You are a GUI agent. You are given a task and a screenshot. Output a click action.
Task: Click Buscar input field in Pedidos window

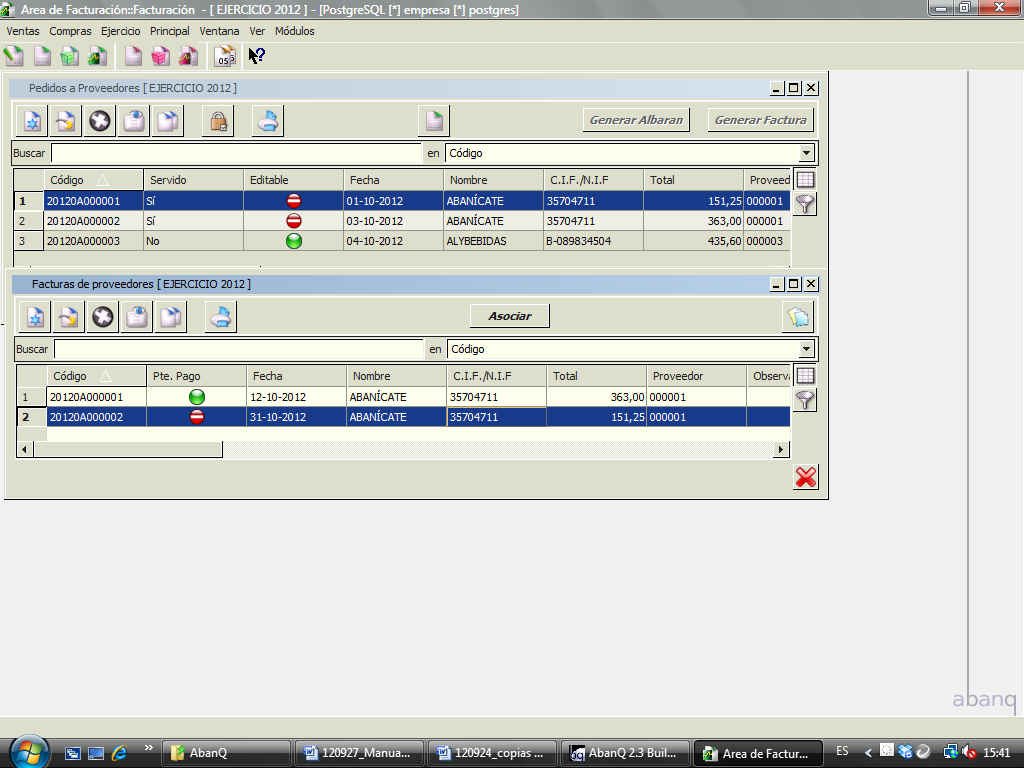point(236,153)
